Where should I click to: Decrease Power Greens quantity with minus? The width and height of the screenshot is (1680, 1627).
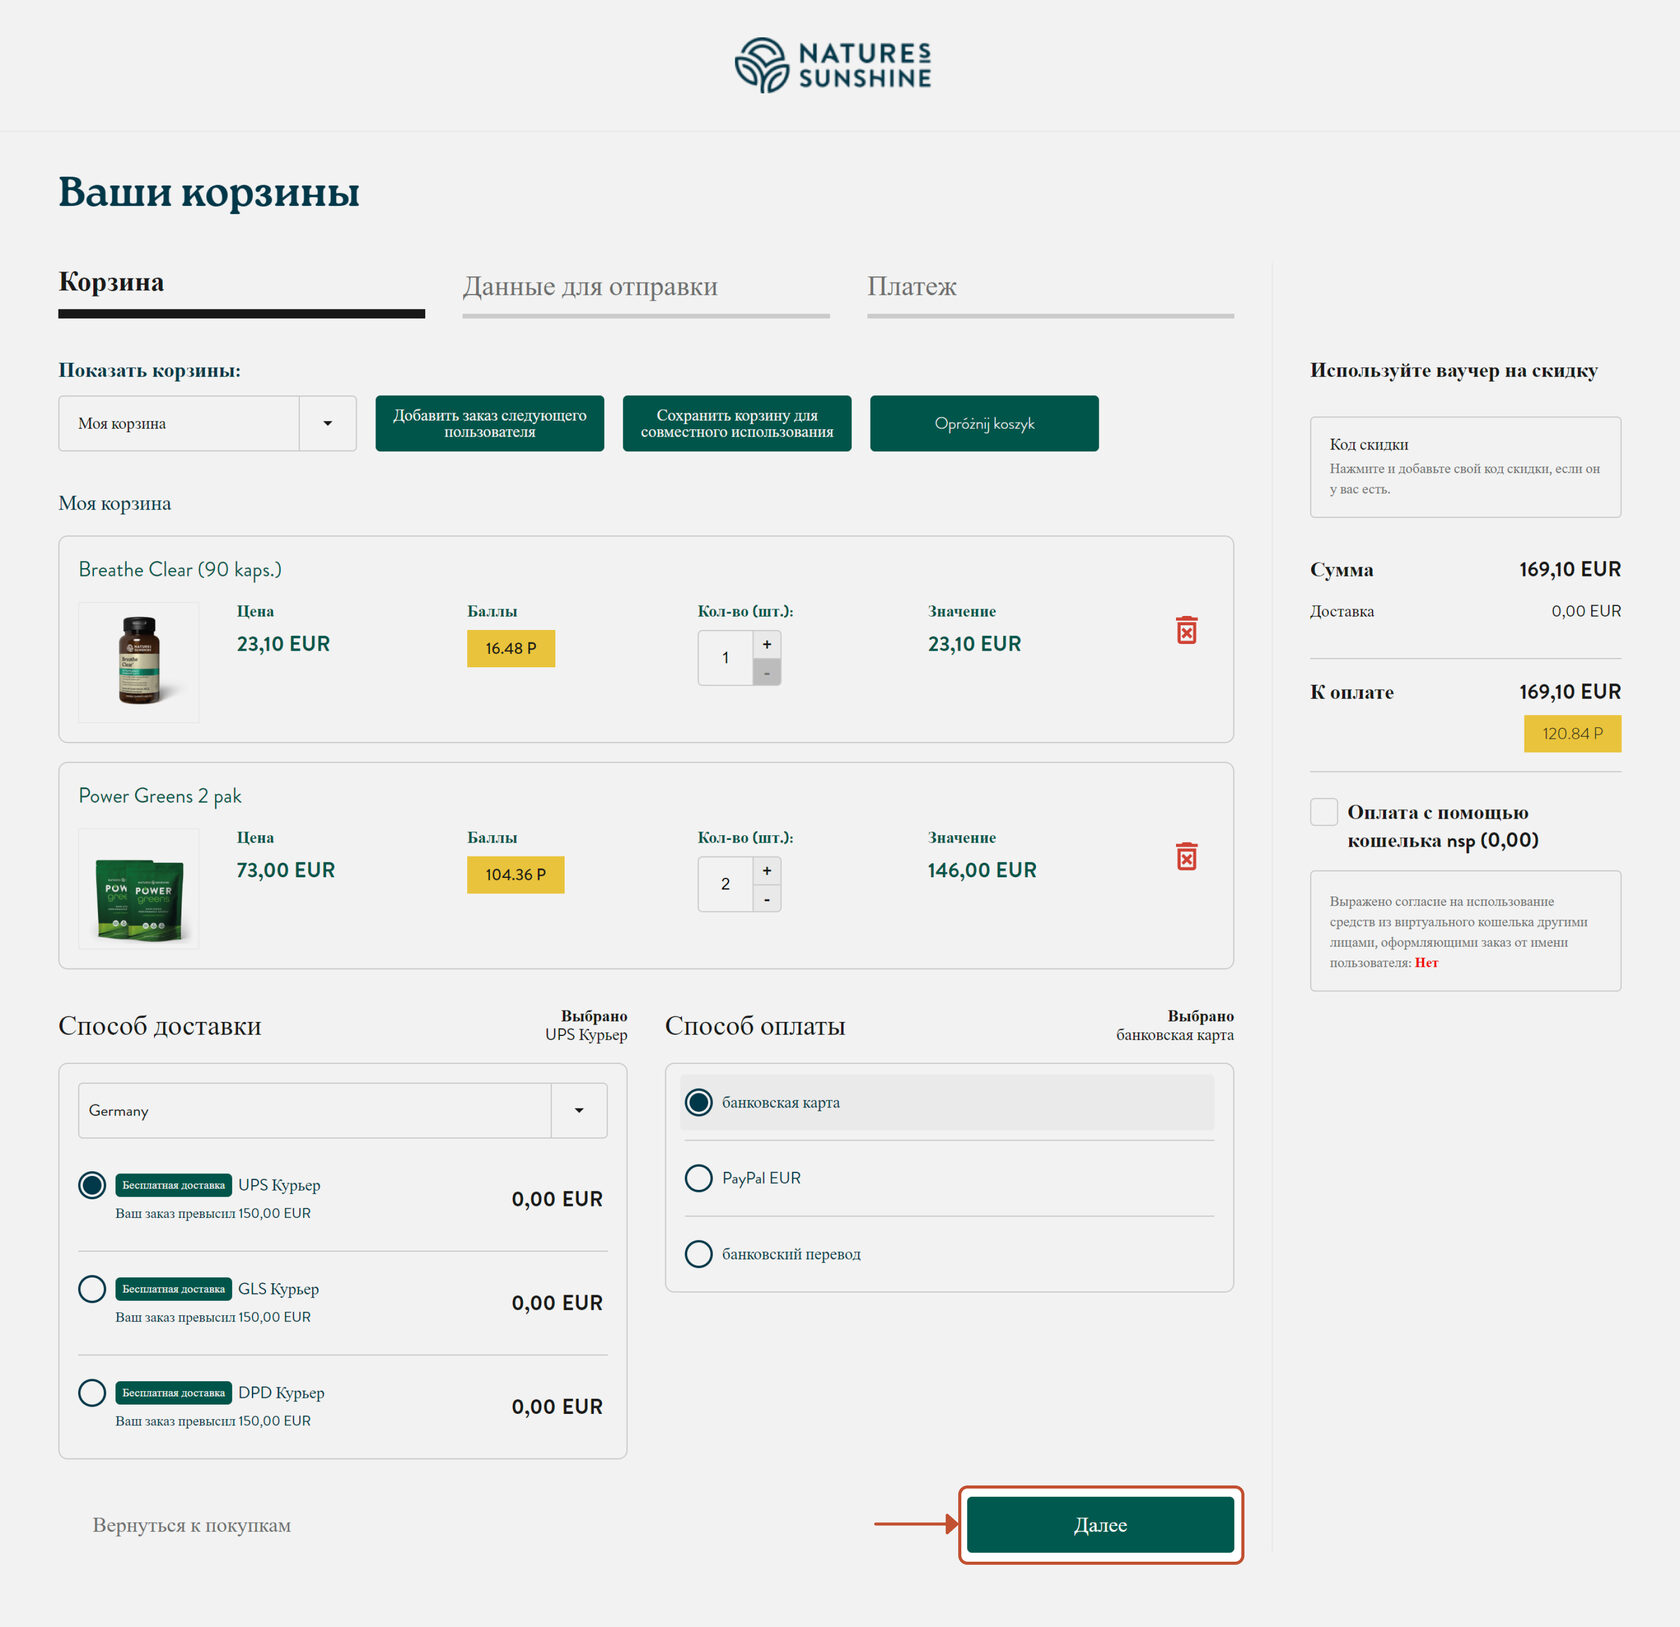pyautogui.click(x=767, y=898)
